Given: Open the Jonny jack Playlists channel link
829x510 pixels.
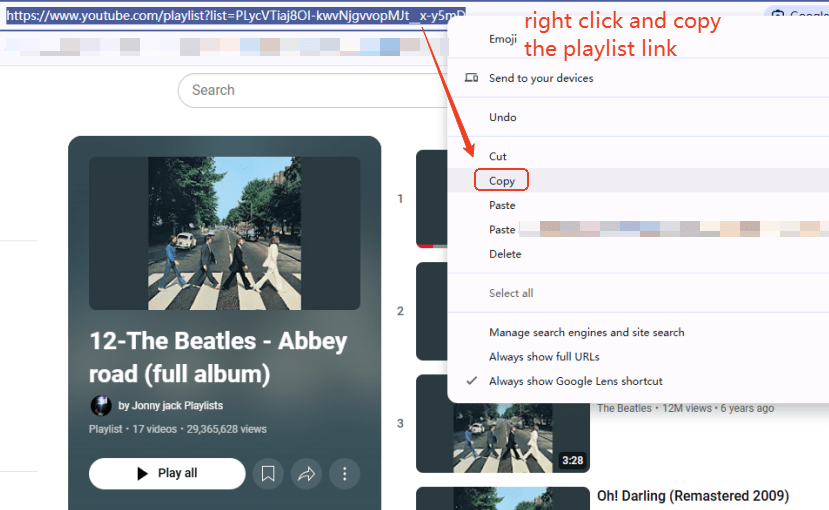Looking at the screenshot, I should [x=170, y=405].
